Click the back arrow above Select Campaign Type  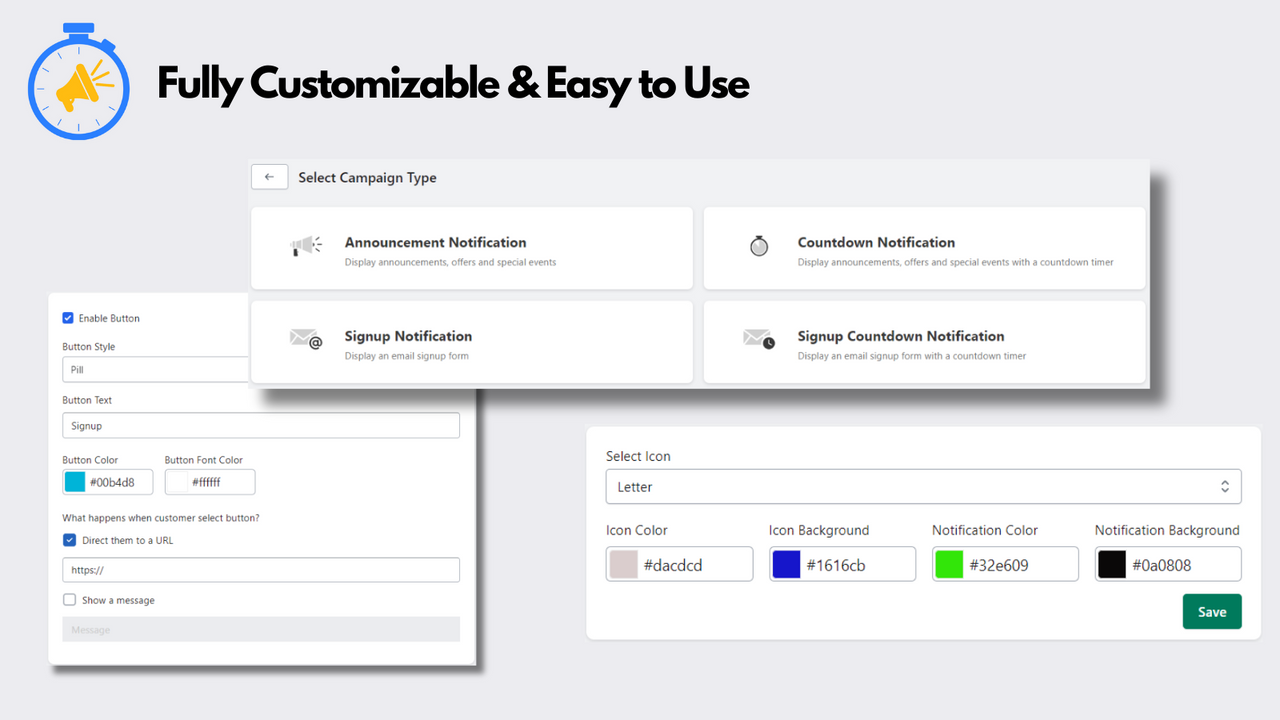pos(269,176)
